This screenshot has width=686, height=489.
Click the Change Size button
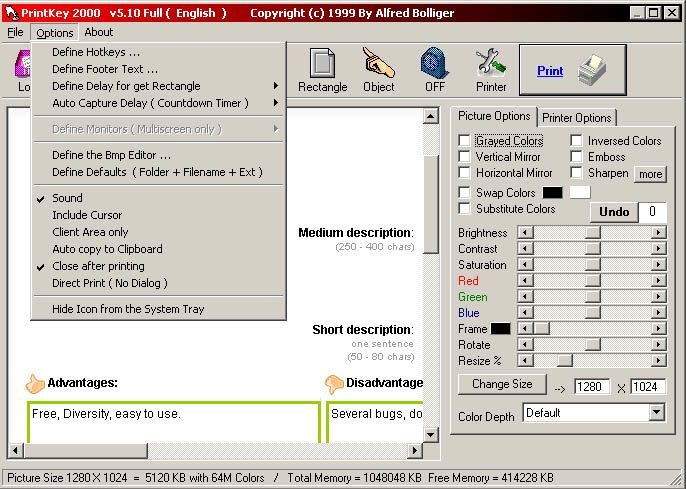pyautogui.click(x=502, y=384)
